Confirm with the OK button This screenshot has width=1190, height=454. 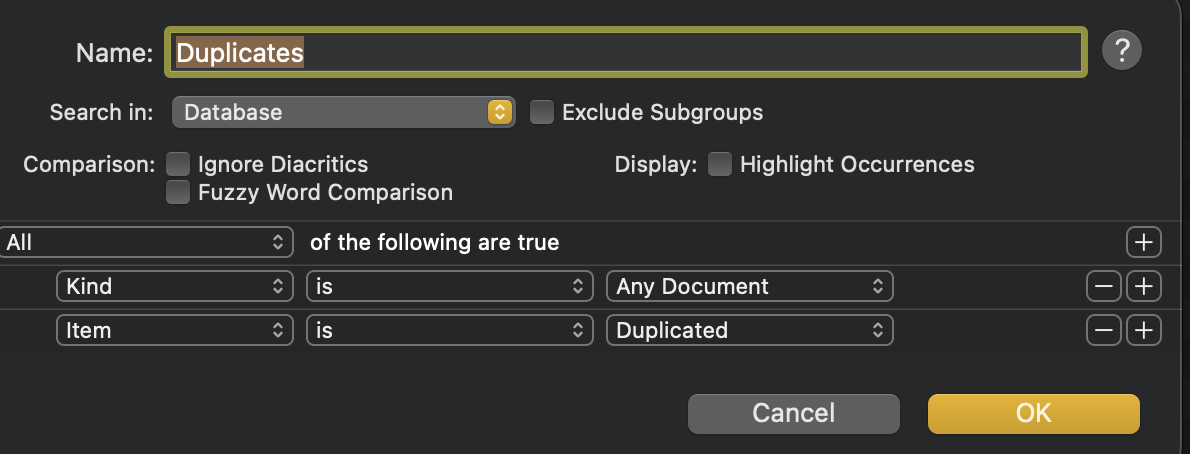1033,413
